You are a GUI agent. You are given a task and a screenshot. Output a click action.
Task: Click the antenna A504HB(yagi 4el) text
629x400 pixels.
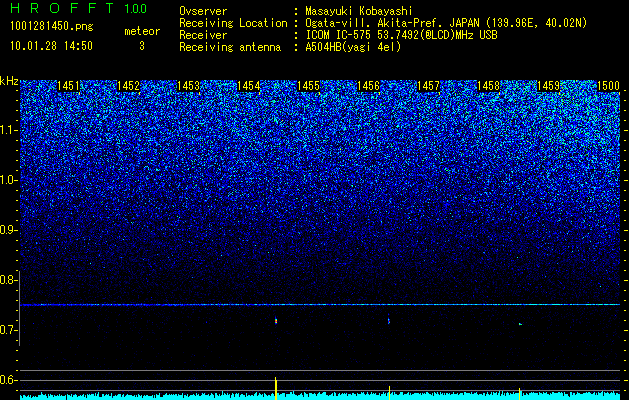[353, 47]
